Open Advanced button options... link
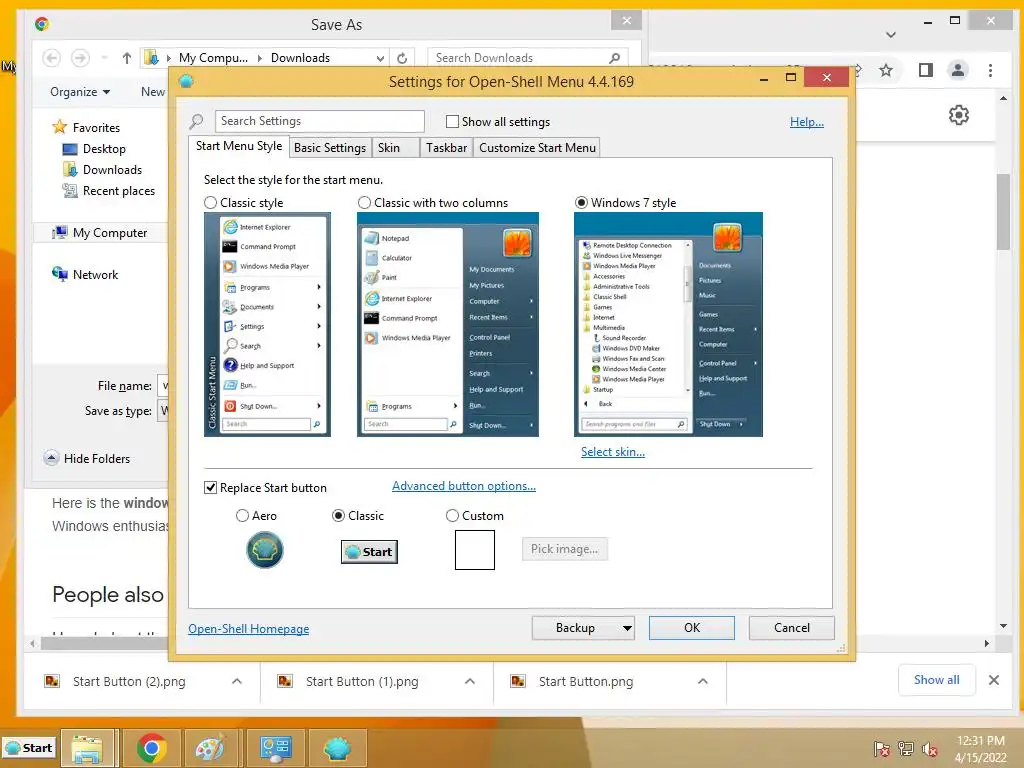Screen dimensions: 1024x768 (x=464, y=486)
